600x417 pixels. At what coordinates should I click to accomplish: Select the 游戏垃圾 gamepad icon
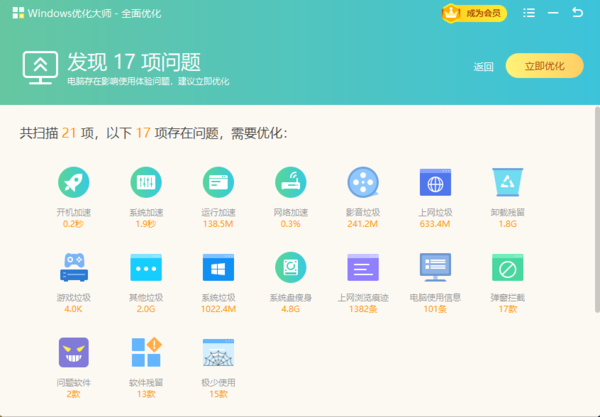pos(74,267)
